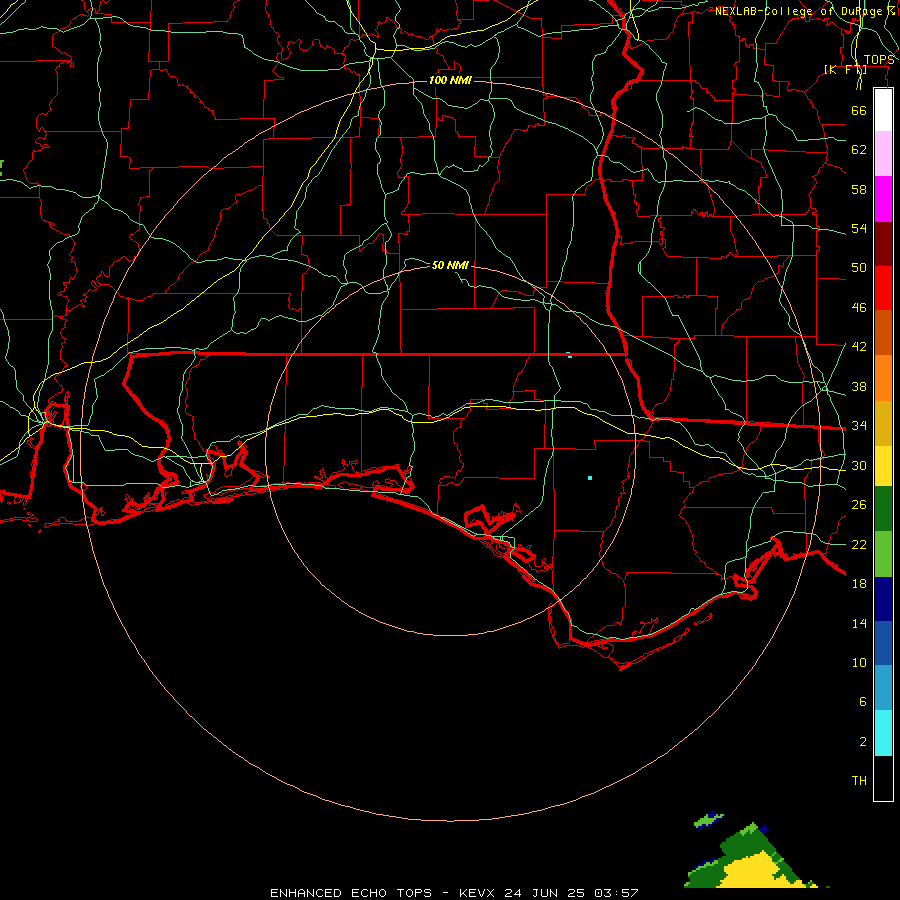Click the yellow legend swatch
This screenshot has height=900, width=900.
[x=883, y=466]
